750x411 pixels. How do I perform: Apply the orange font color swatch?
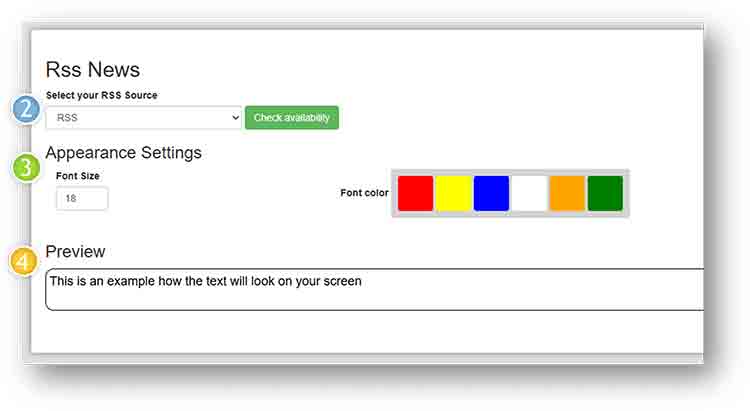pos(567,193)
